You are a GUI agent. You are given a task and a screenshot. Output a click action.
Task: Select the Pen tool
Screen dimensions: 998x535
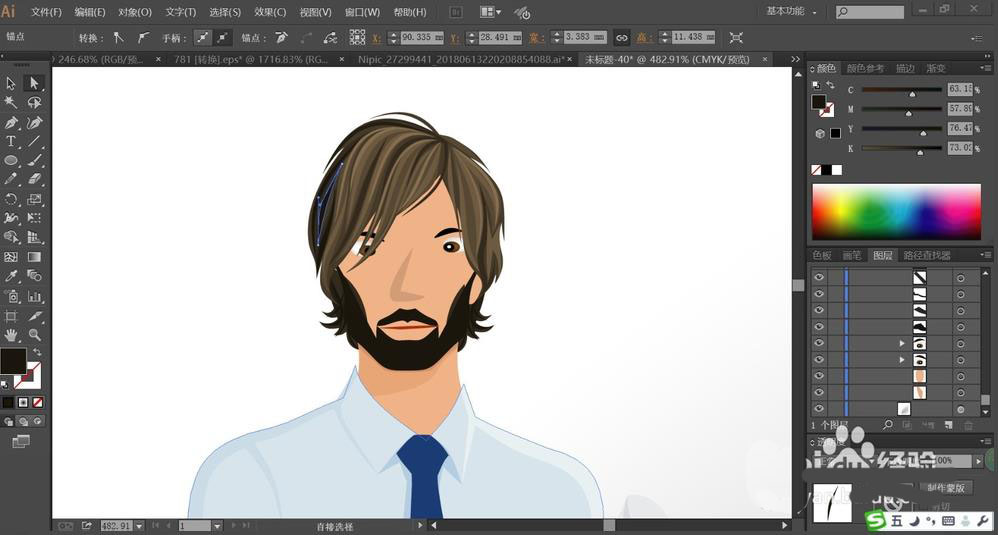pyautogui.click(x=11, y=122)
